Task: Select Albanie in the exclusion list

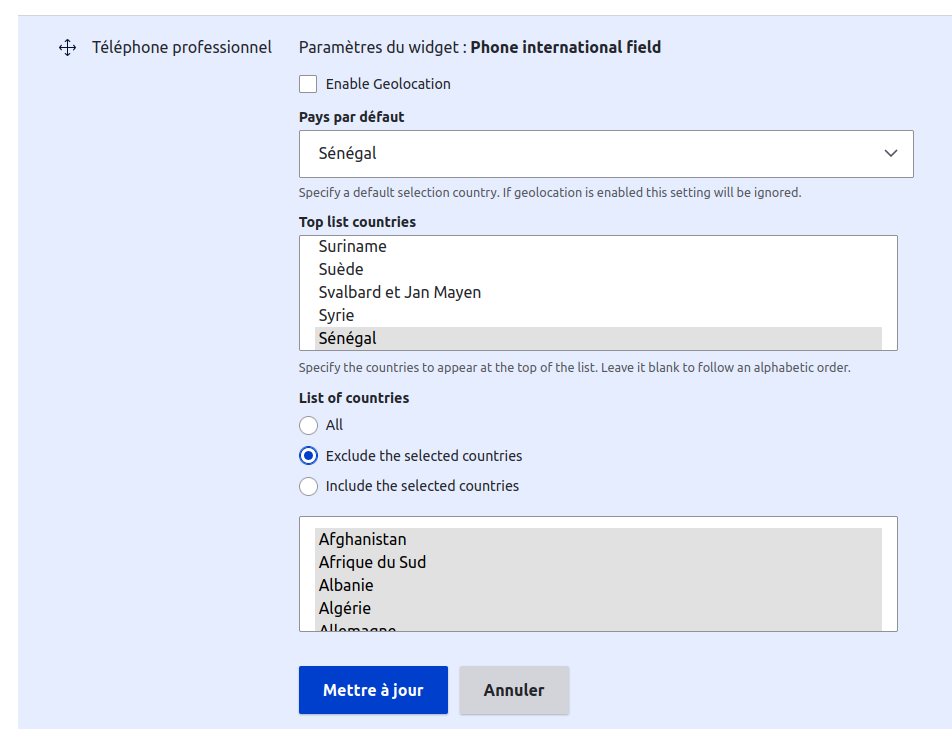Action: coord(346,585)
